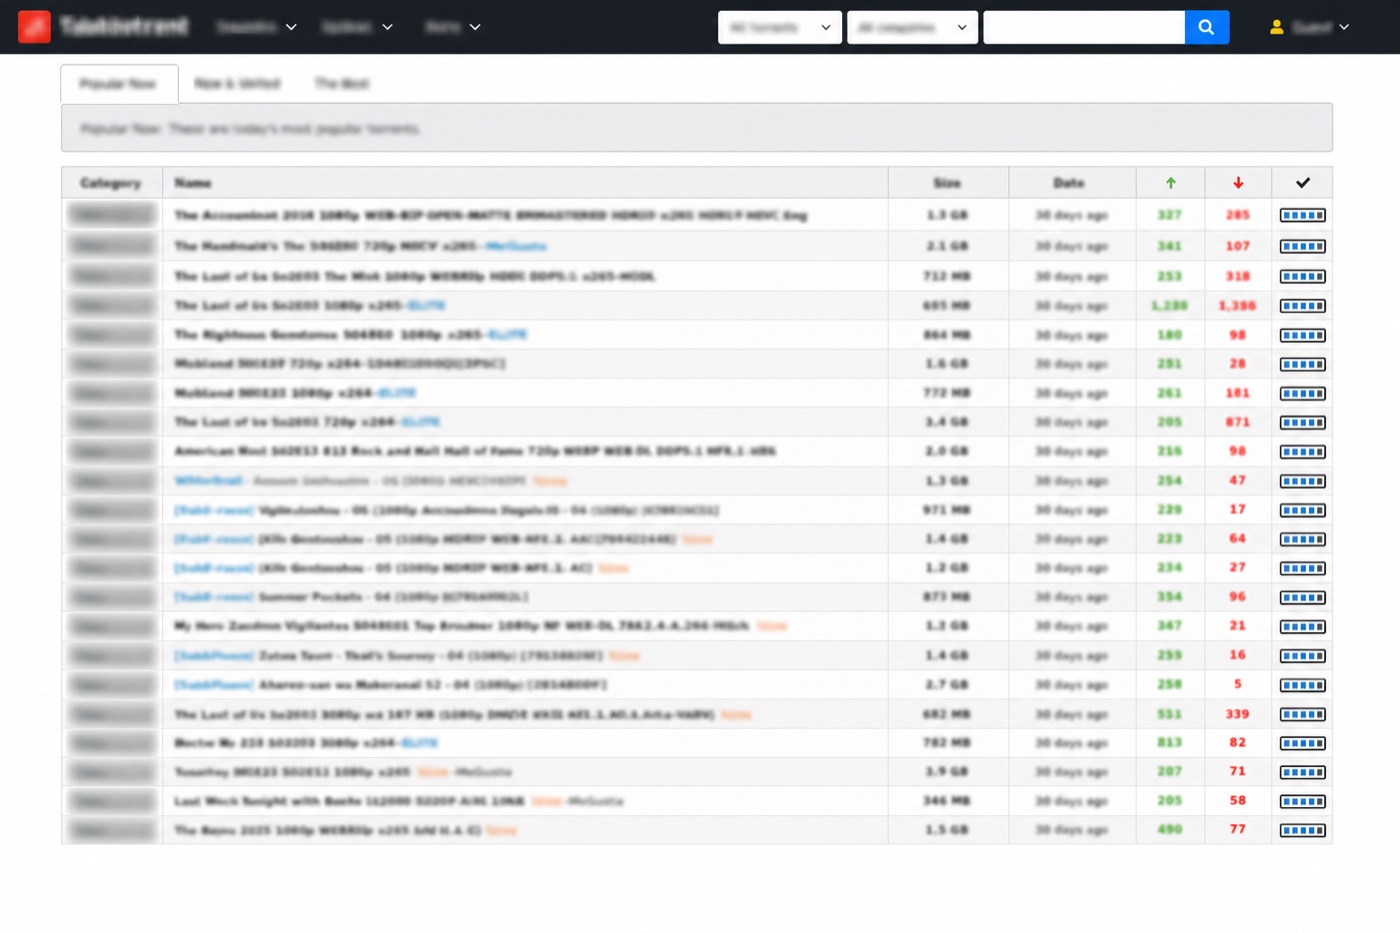This screenshot has width=1400, height=933.
Task: Click health bar in the 346 MB row
Action: click(1302, 801)
